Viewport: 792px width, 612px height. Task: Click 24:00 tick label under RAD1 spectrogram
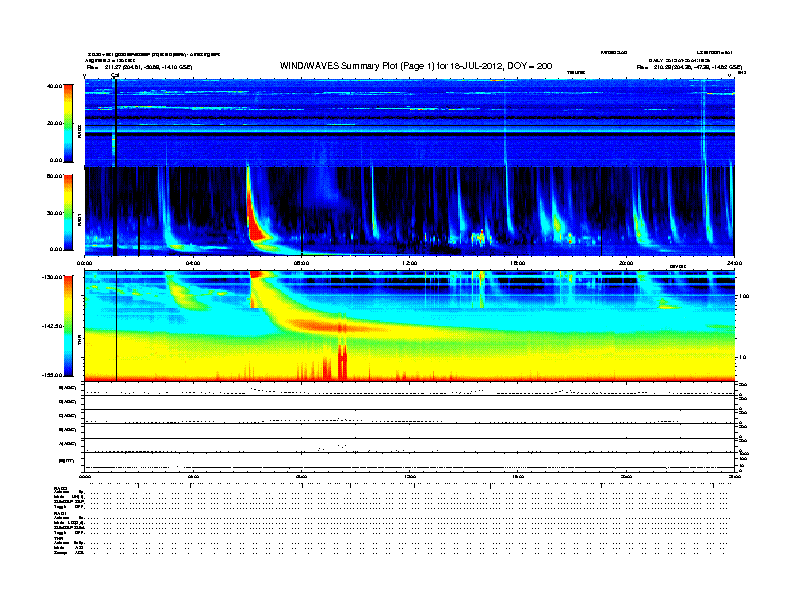[734, 263]
